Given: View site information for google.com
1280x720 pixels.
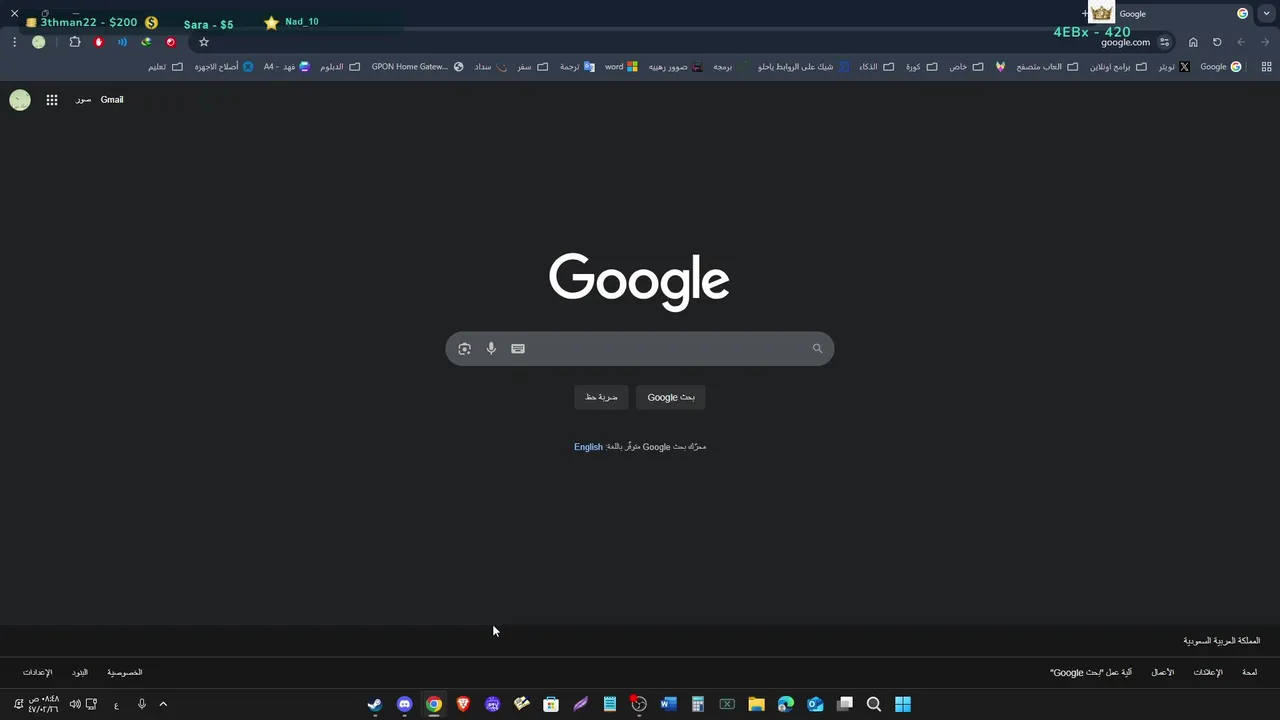Looking at the screenshot, I should [1164, 42].
